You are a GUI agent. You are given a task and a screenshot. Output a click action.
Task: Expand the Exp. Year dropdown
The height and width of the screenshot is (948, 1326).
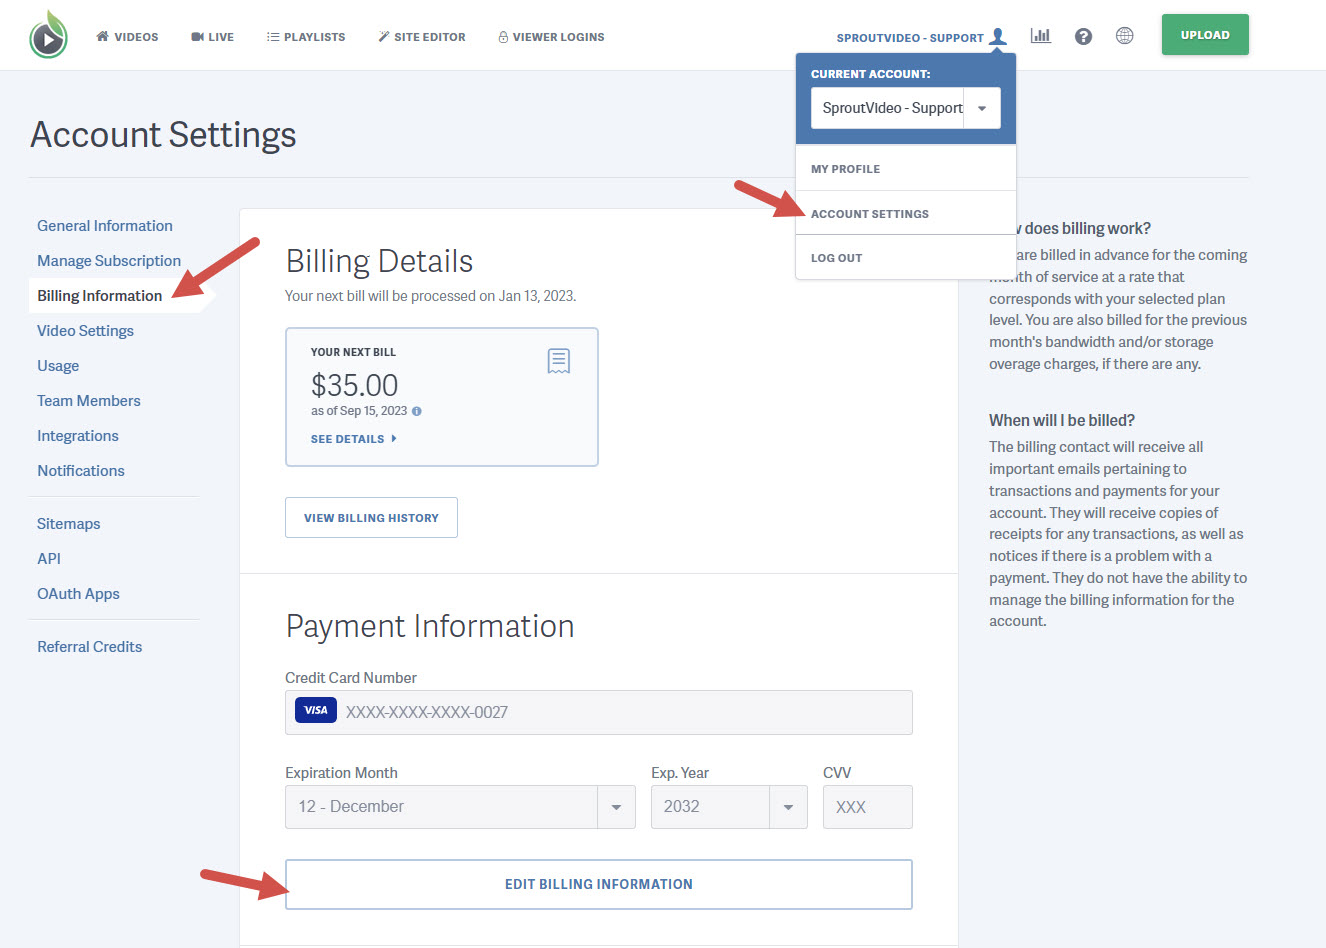click(787, 806)
